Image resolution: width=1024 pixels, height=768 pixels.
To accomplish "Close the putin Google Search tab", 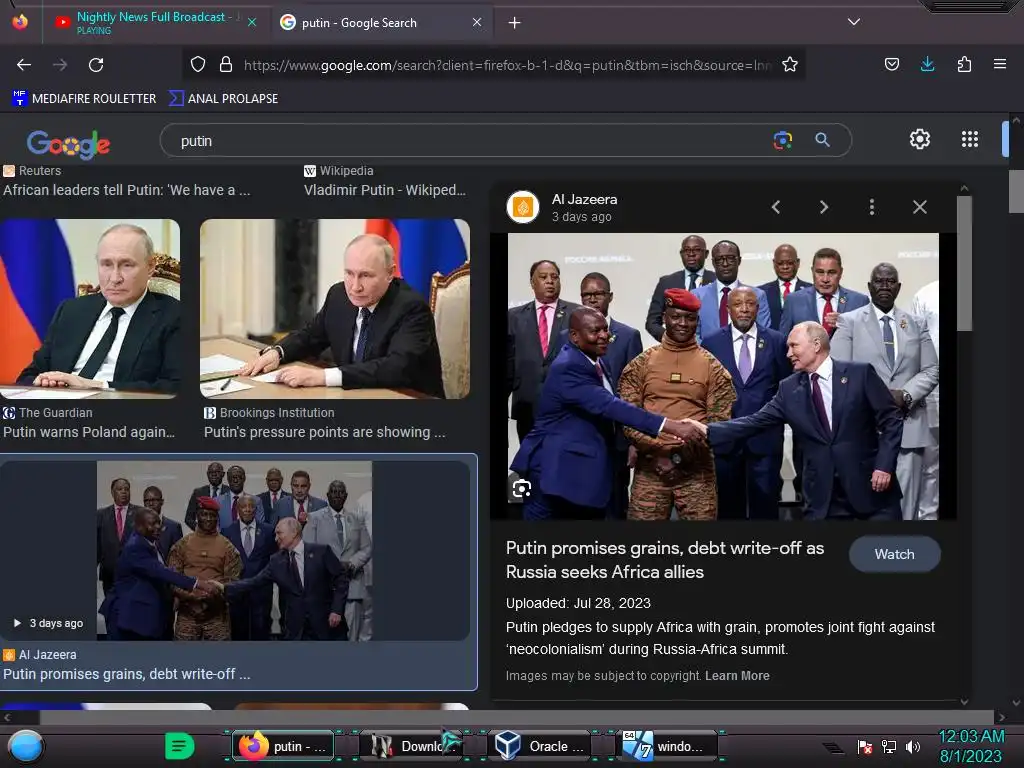I will click(x=477, y=22).
